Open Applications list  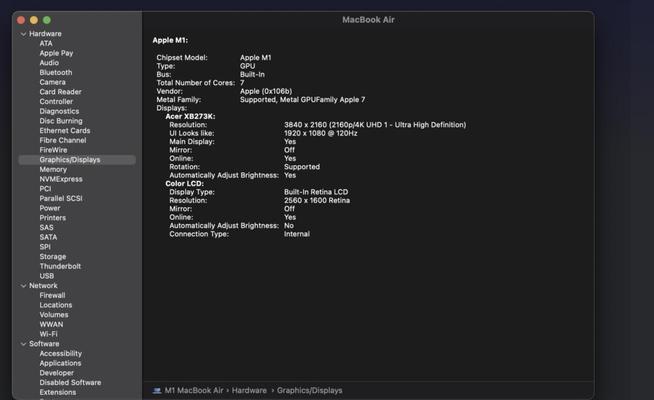[x=60, y=363]
